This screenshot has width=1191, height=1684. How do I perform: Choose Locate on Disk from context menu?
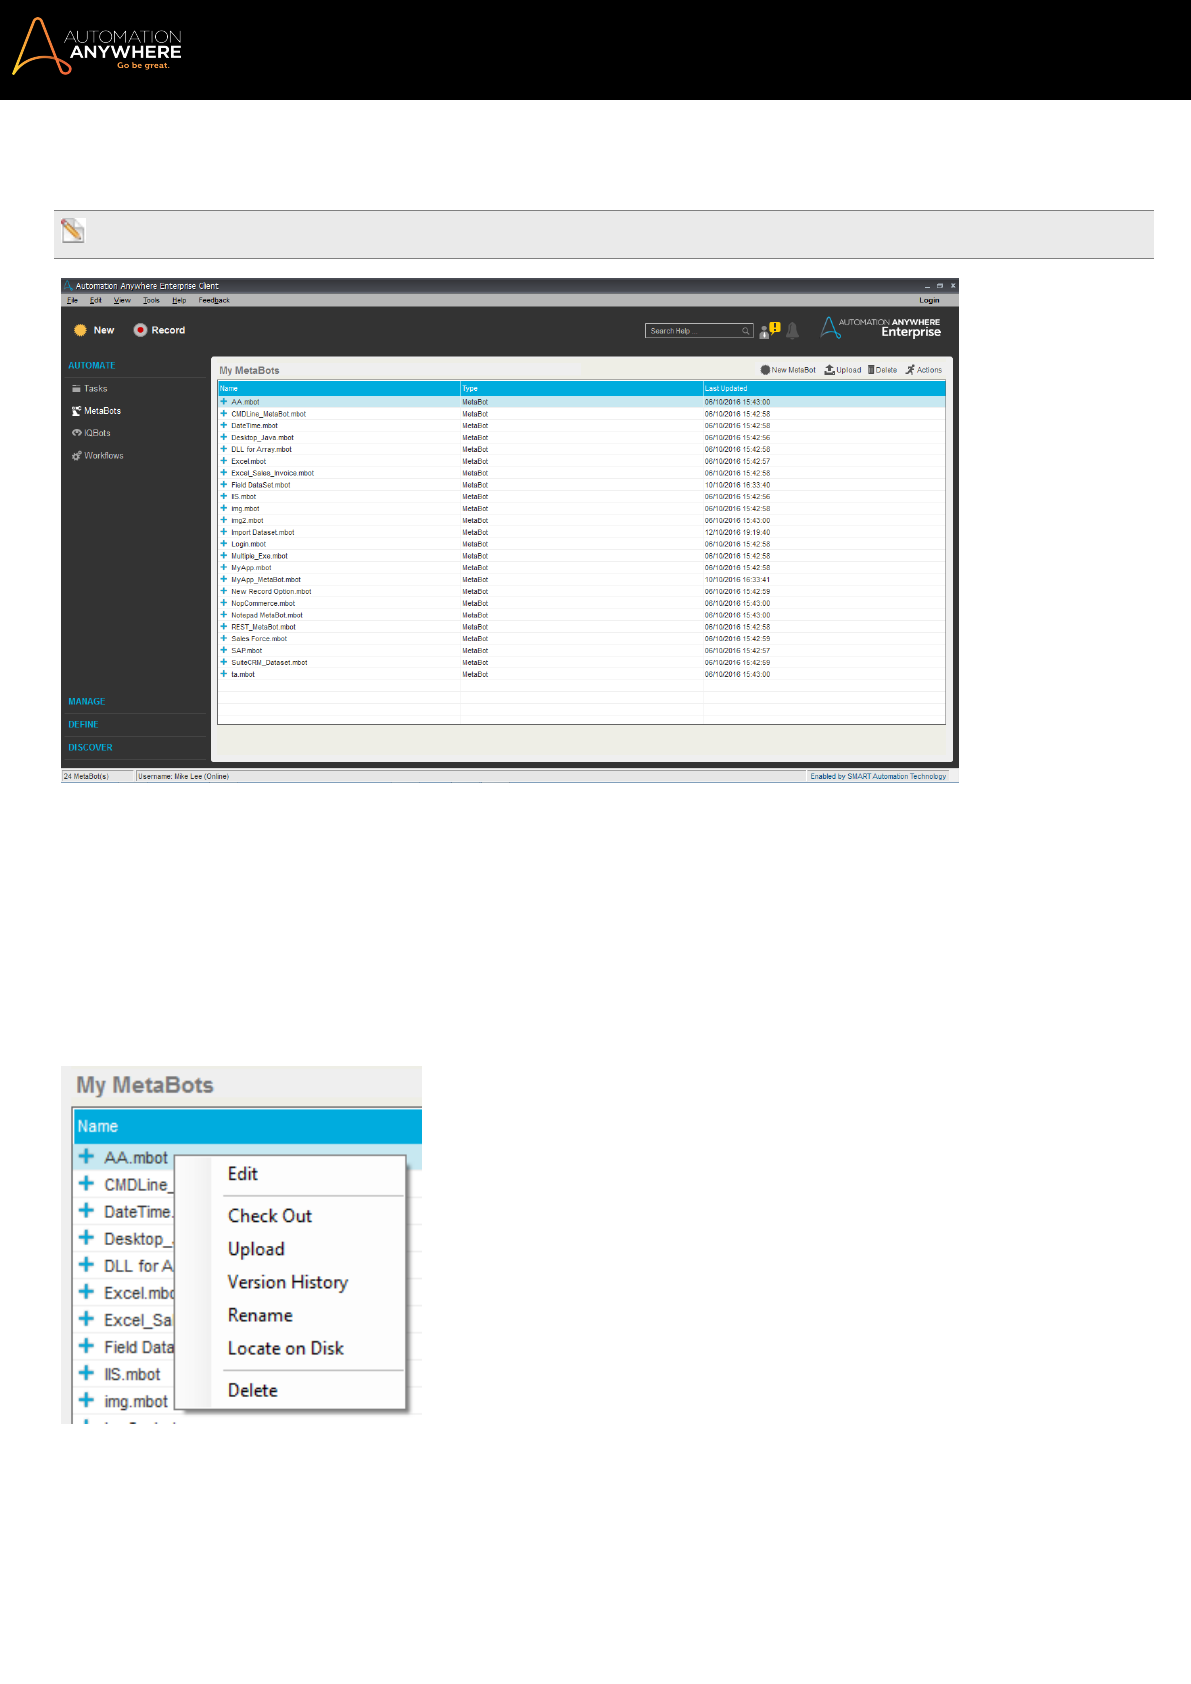click(286, 1348)
